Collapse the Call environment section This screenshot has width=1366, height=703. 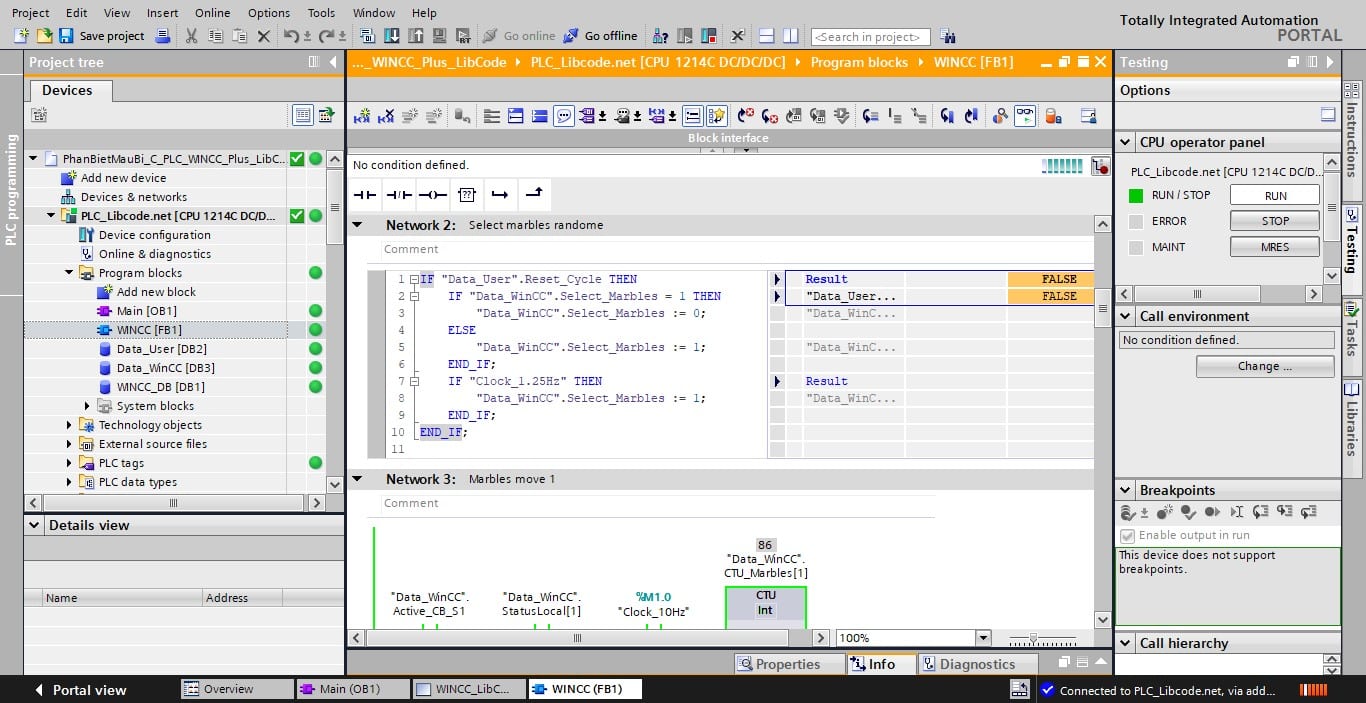pyautogui.click(x=1126, y=316)
